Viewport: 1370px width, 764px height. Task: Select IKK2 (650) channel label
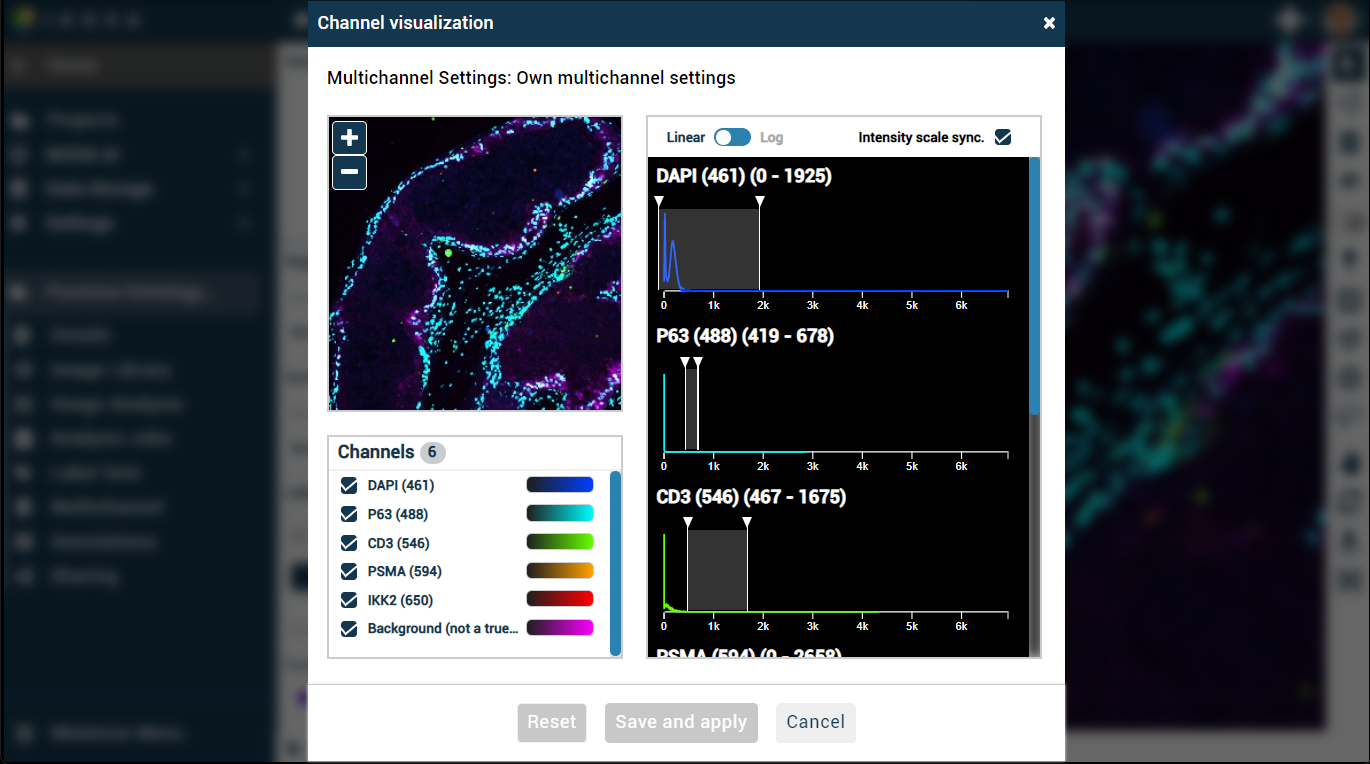(401, 600)
